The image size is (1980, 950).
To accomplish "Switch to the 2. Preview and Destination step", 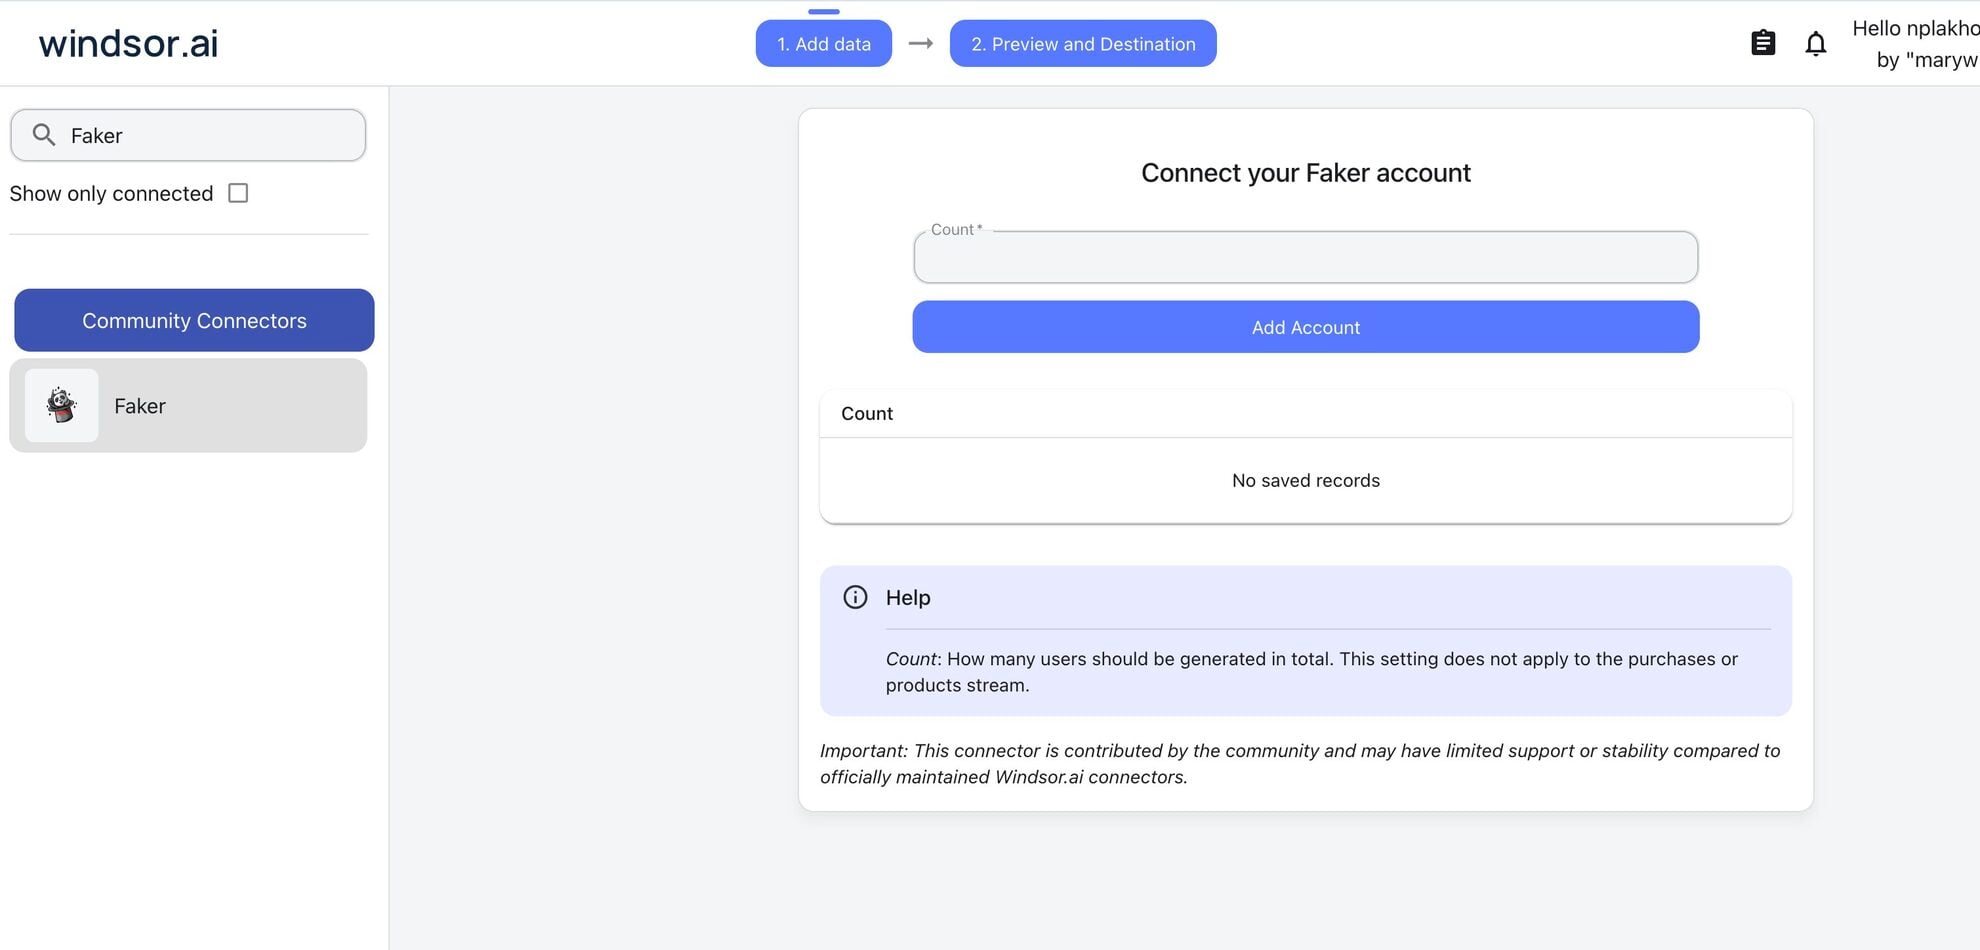I will click(1083, 44).
